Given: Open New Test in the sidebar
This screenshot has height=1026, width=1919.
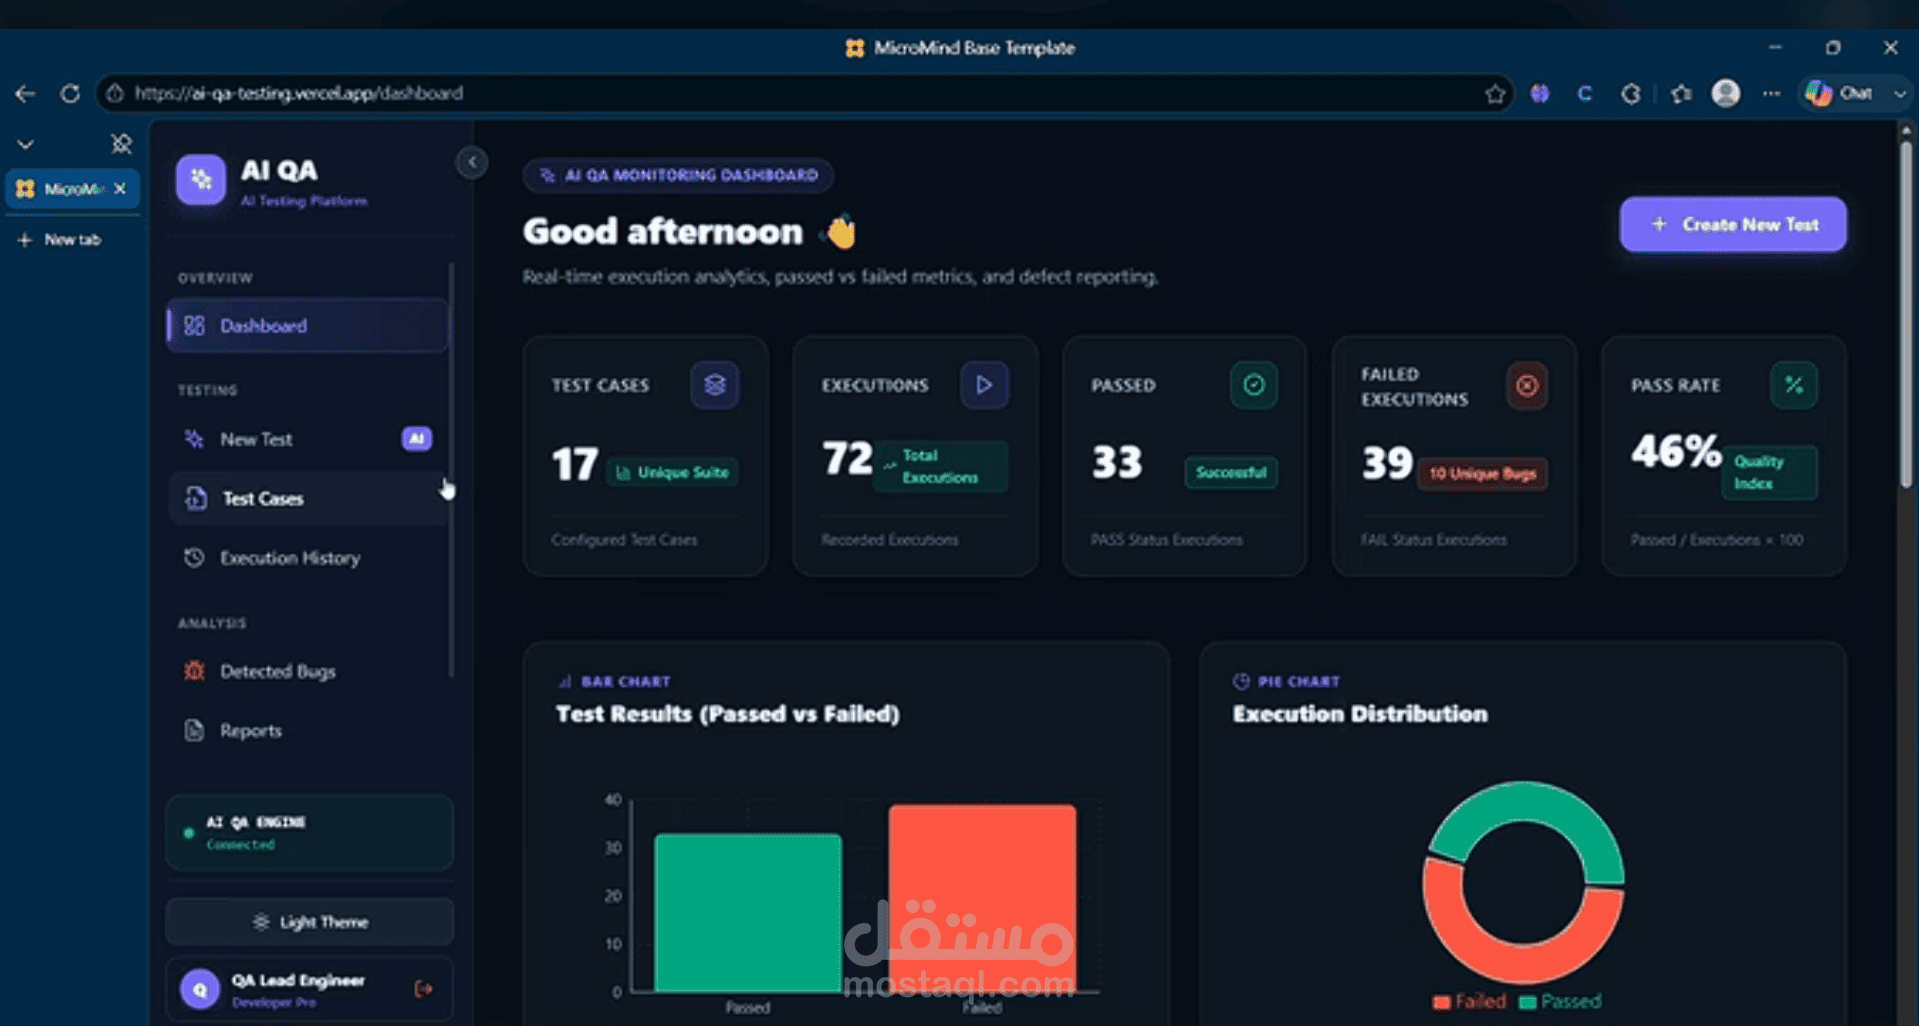Looking at the screenshot, I should click(307, 439).
